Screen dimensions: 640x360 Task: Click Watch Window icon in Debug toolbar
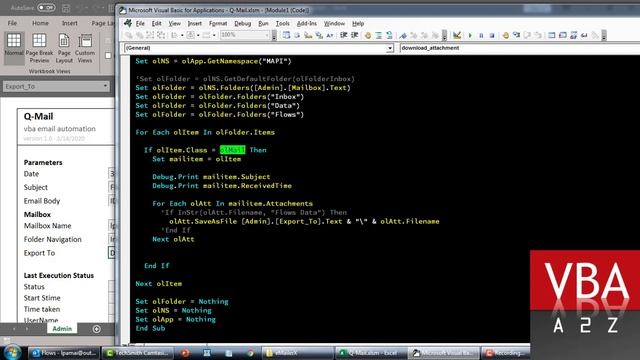coord(573,36)
